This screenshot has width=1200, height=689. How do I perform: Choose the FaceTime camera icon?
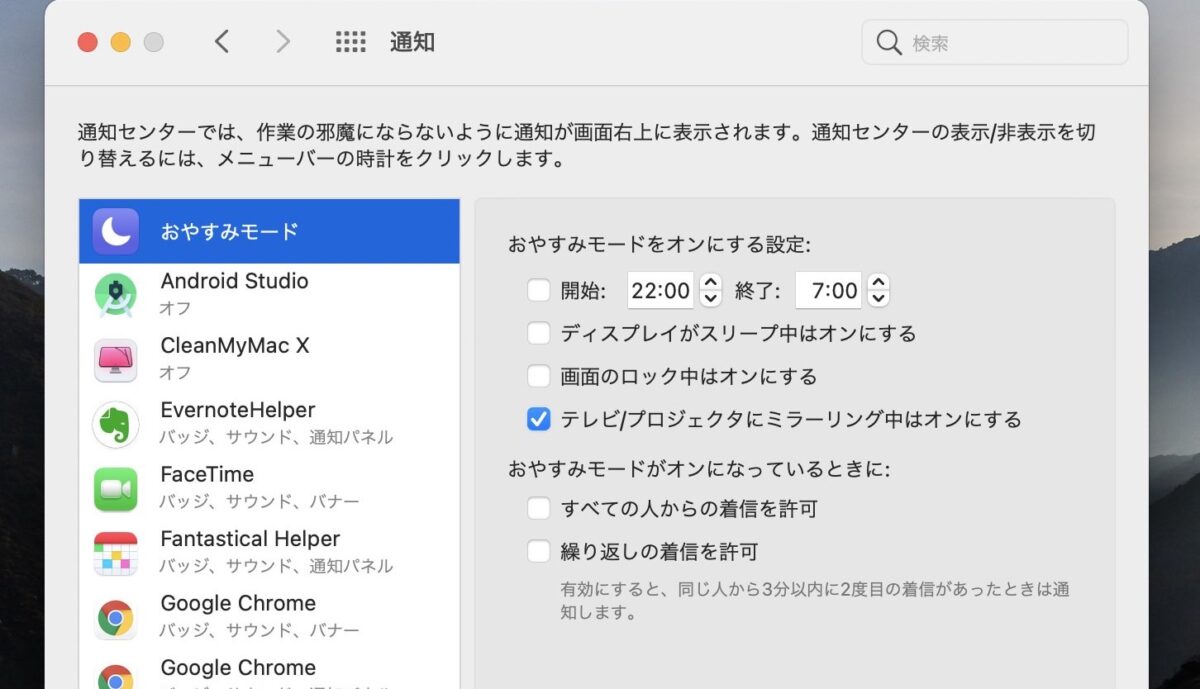[115, 489]
